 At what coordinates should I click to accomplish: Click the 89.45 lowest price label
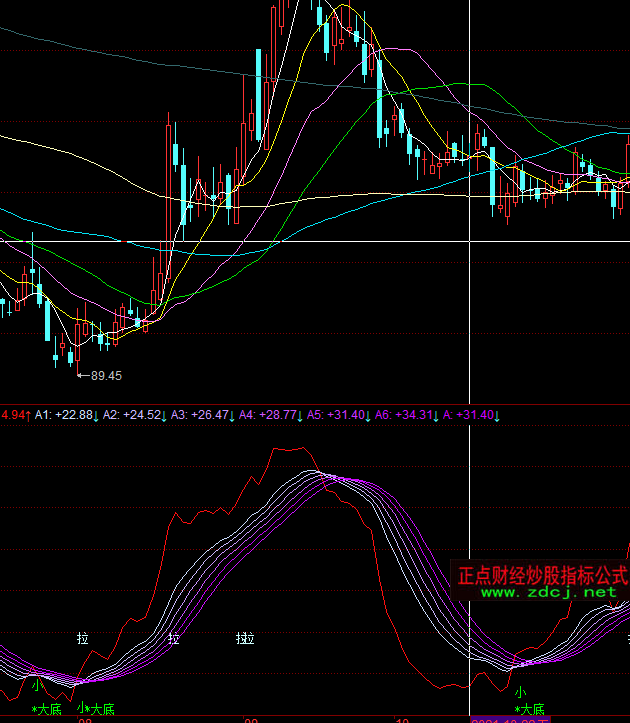[x=106, y=376]
